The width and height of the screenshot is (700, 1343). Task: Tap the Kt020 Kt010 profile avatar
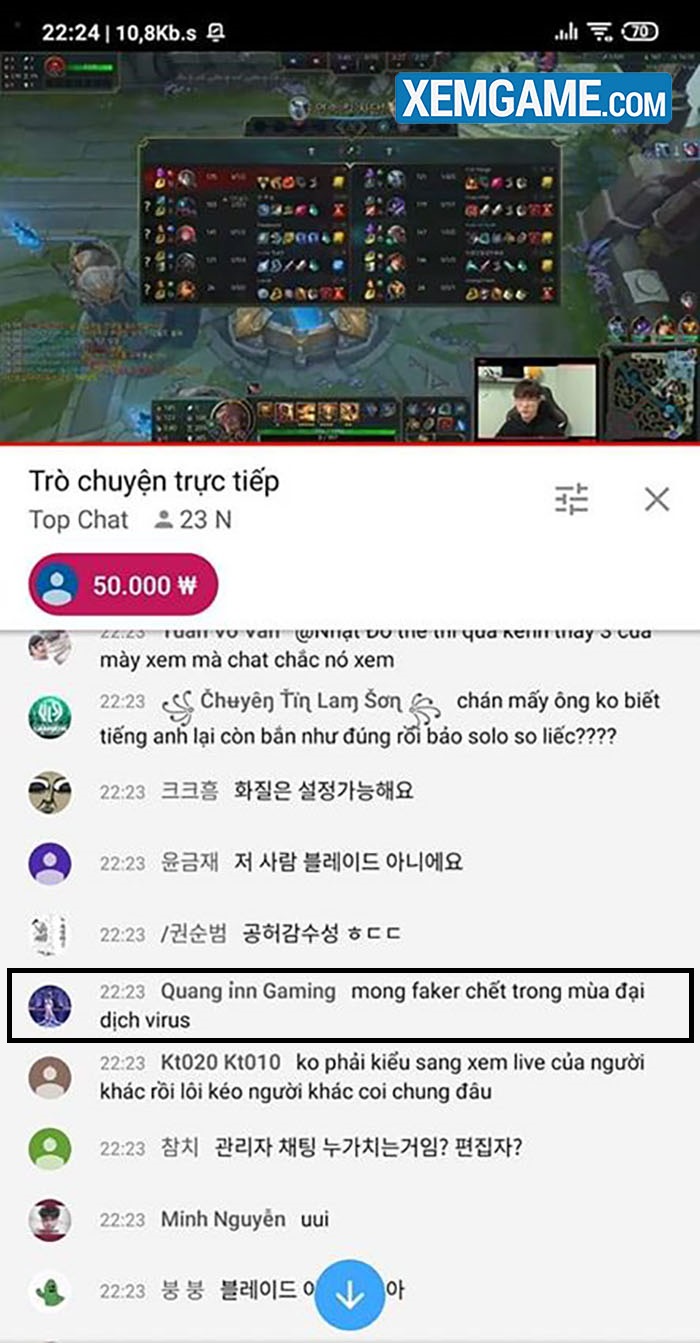[49, 1078]
